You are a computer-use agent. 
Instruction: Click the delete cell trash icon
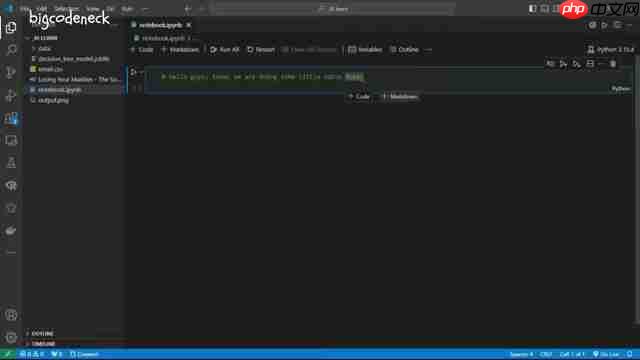[x=613, y=64]
